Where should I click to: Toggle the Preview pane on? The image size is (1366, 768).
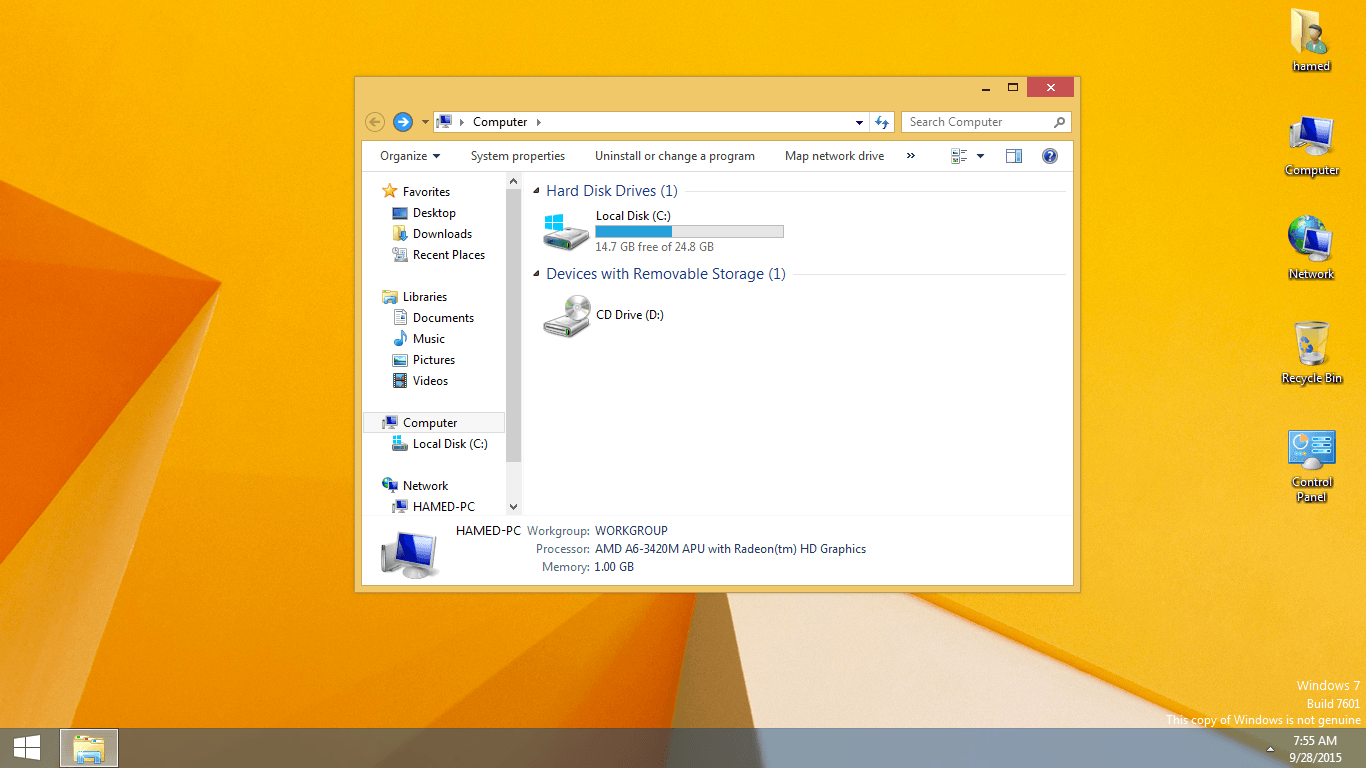(x=1013, y=156)
